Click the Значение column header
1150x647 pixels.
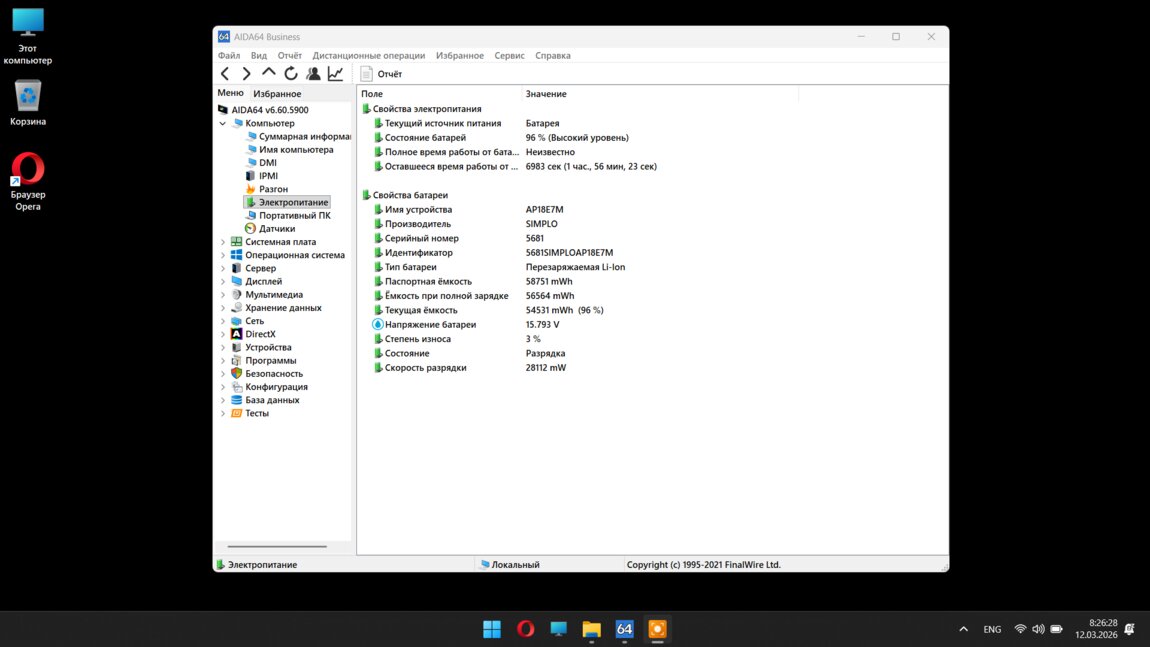(x=546, y=94)
